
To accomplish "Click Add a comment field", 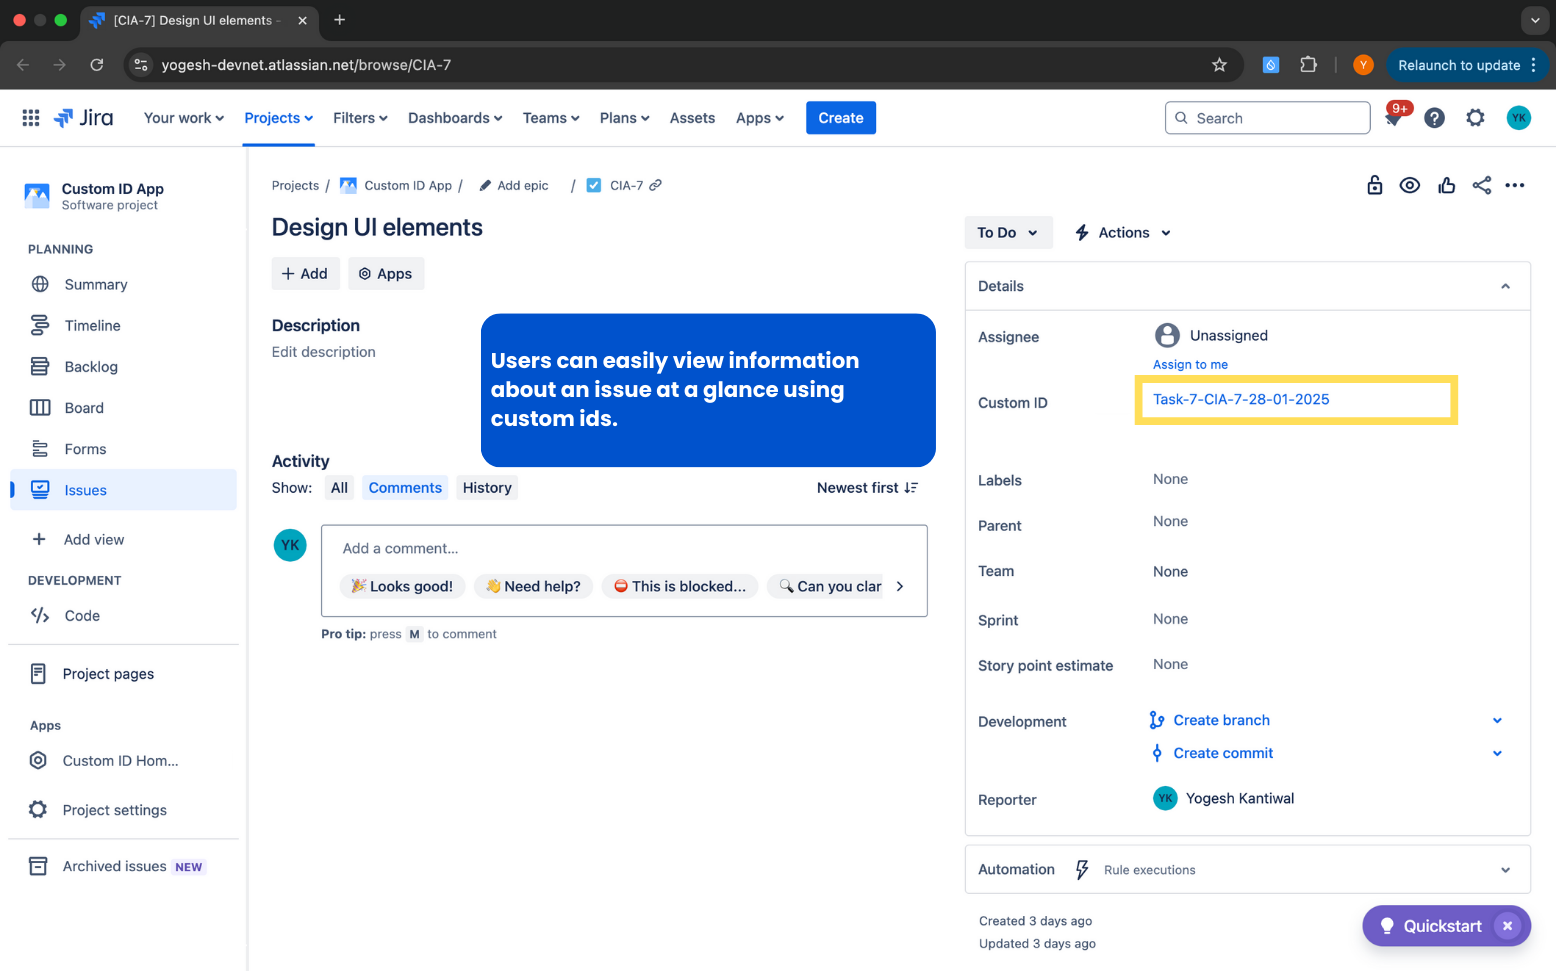I will point(624,548).
